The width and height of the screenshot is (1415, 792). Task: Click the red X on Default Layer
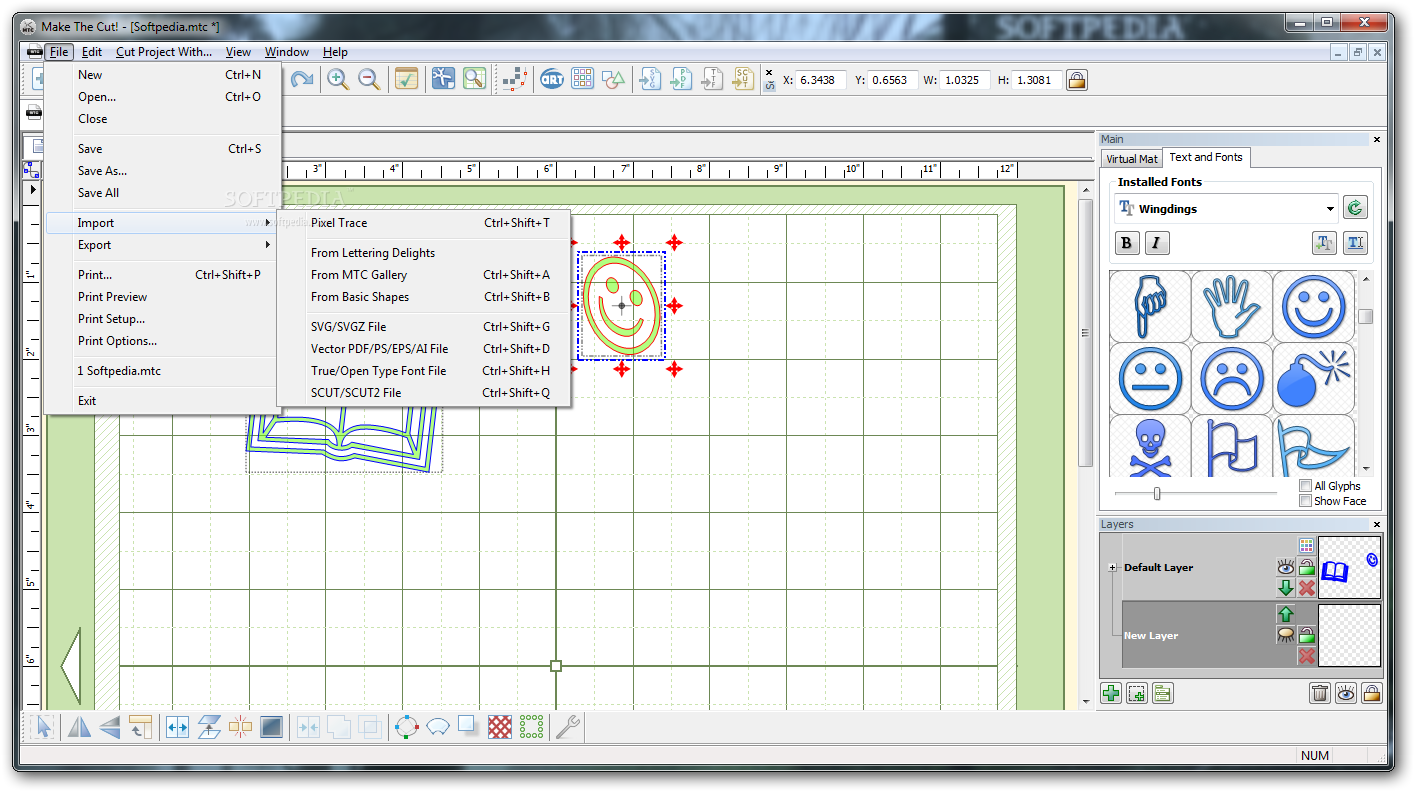point(1306,588)
